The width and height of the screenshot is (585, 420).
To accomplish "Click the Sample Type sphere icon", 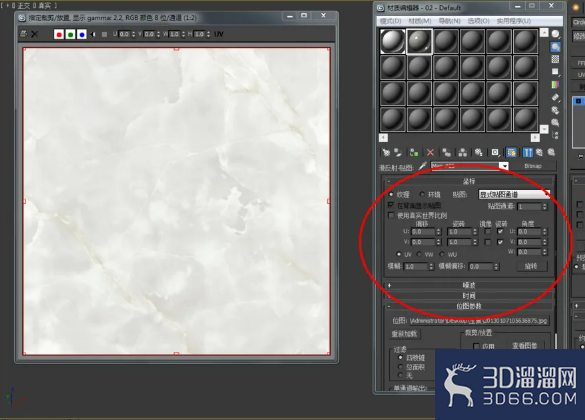I will click(x=555, y=34).
